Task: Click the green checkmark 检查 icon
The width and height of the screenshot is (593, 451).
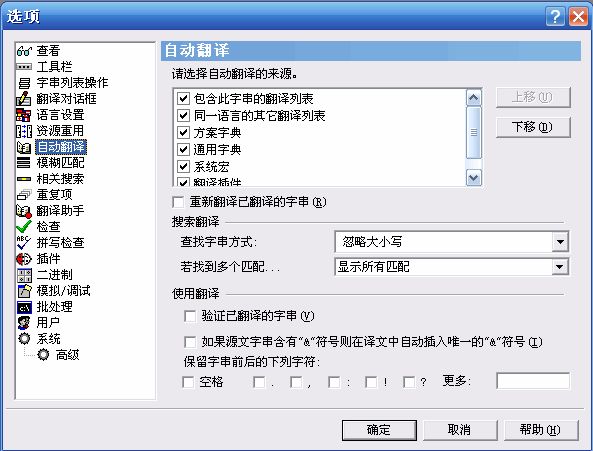Action: pyautogui.click(x=23, y=226)
